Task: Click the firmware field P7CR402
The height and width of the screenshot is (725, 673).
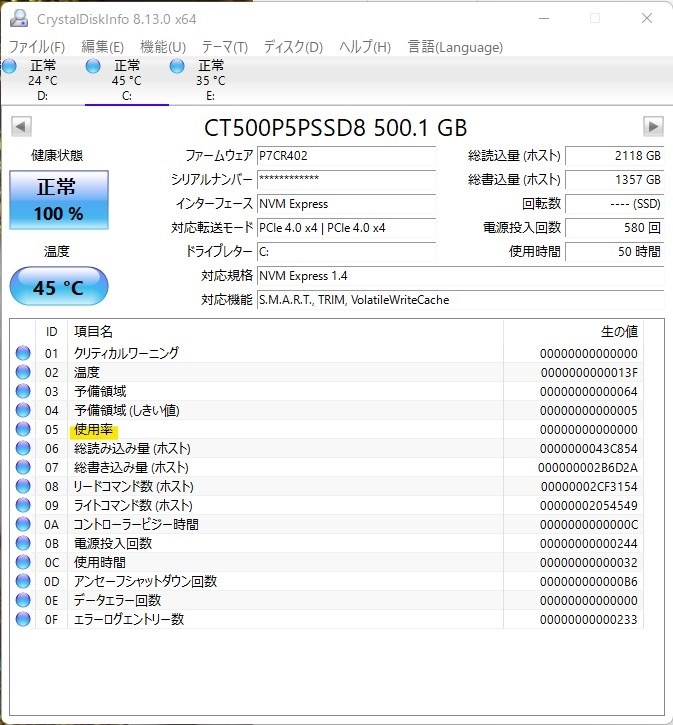Action: 346,156
